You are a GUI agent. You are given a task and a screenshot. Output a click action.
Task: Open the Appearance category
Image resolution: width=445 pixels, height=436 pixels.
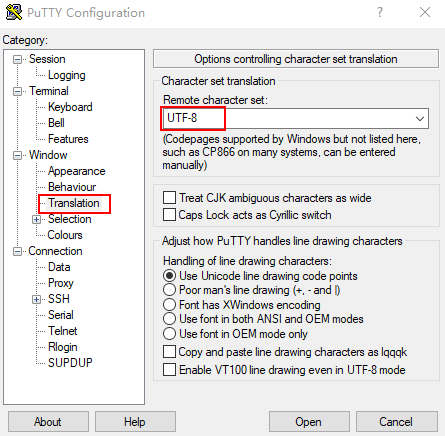point(77,171)
